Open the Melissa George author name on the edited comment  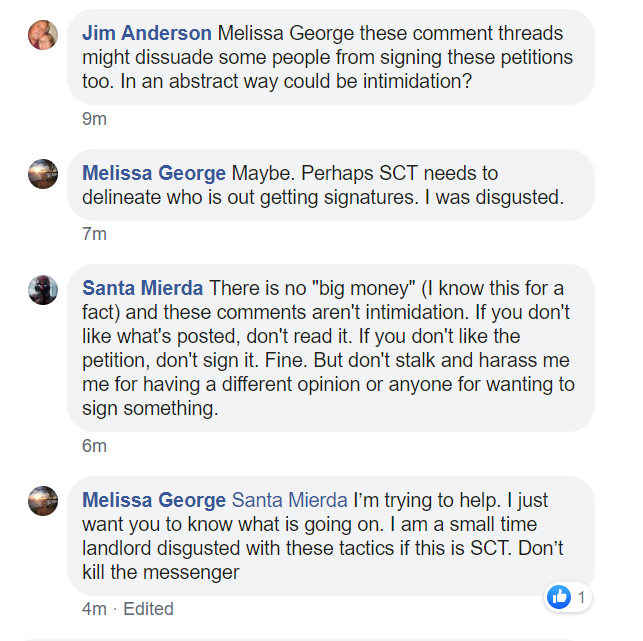[x=154, y=500]
